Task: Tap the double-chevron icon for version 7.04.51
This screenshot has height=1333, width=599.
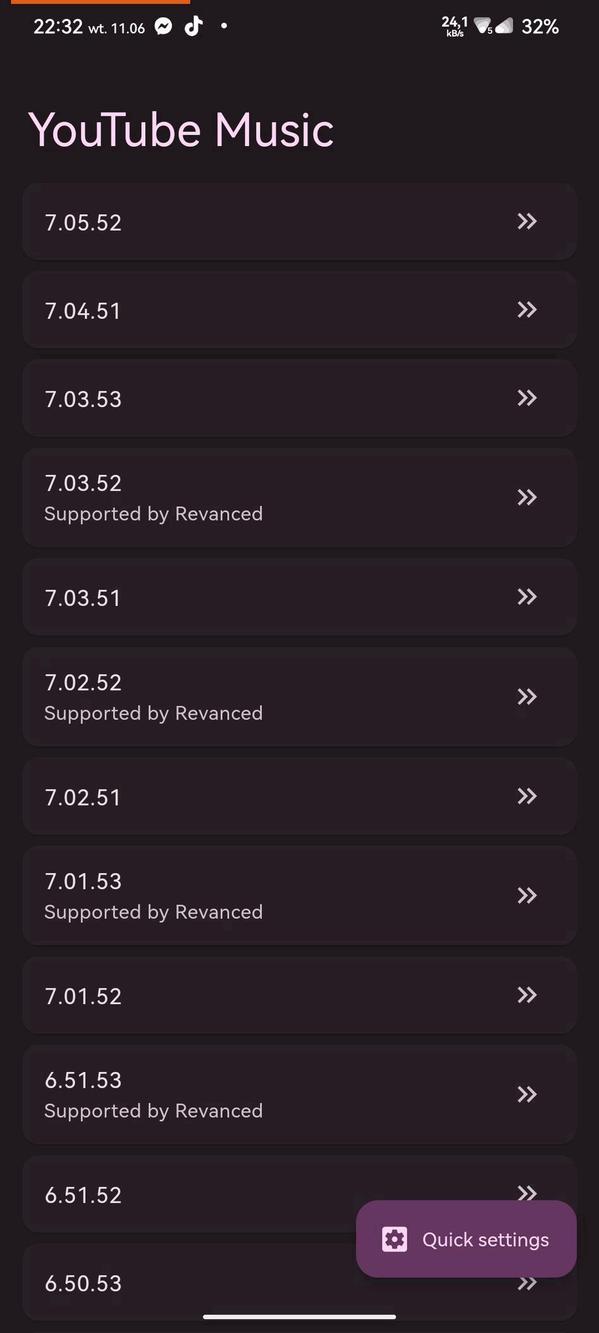Action: click(x=527, y=309)
